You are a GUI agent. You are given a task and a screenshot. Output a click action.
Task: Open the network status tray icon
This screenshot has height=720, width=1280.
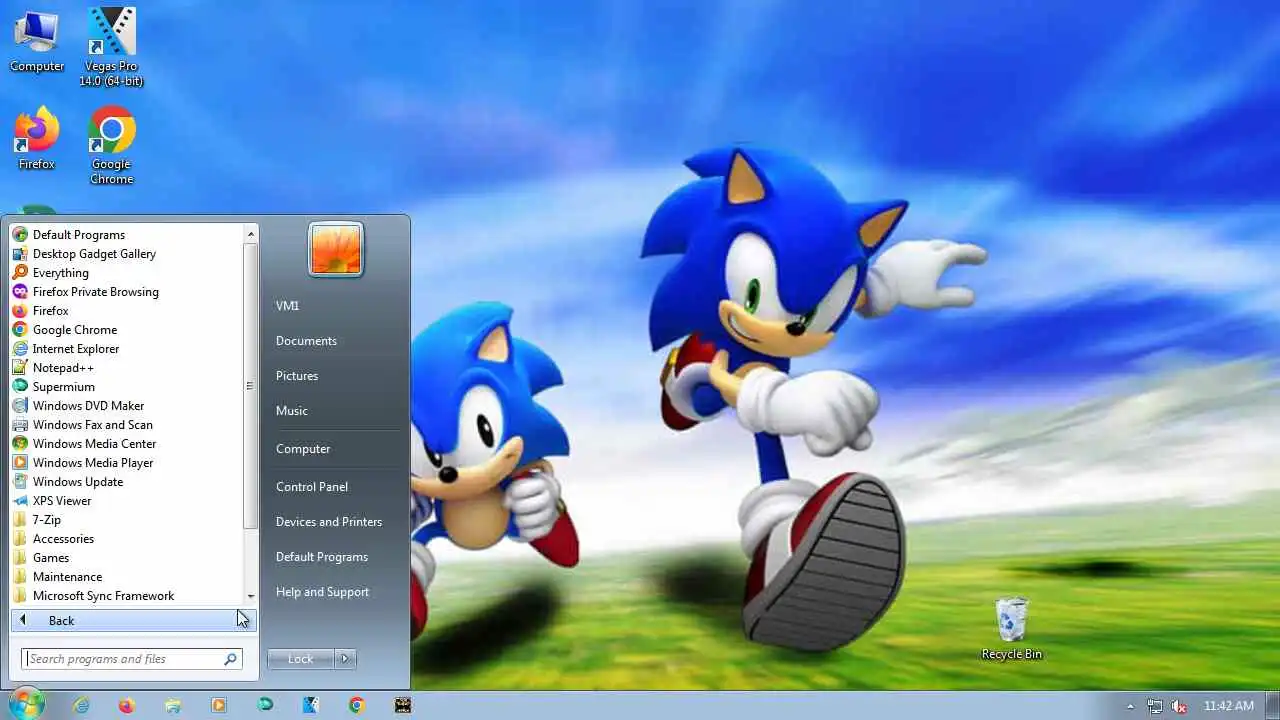(1155, 706)
